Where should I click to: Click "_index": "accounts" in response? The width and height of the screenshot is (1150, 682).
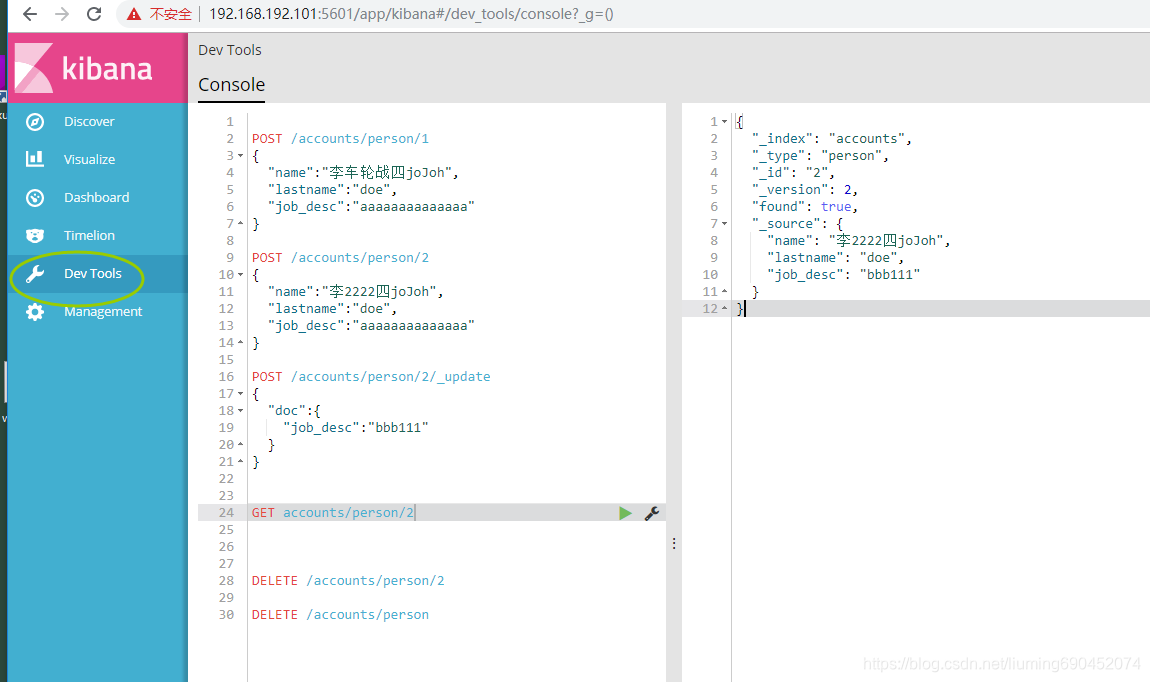click(x=832, y=139)
